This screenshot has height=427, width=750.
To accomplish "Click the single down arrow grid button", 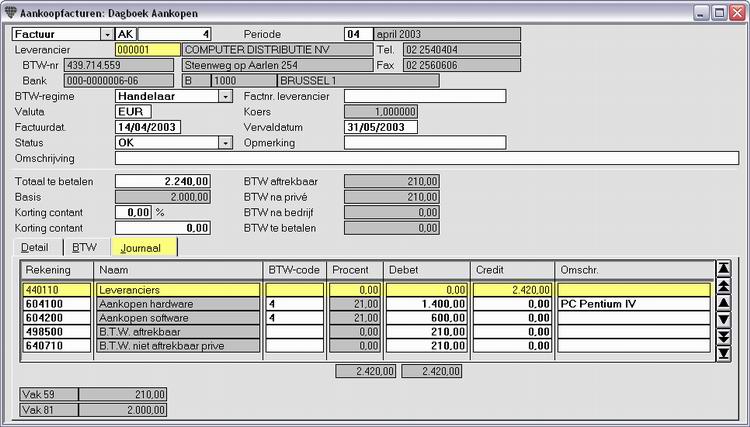I will coord(724,320).
